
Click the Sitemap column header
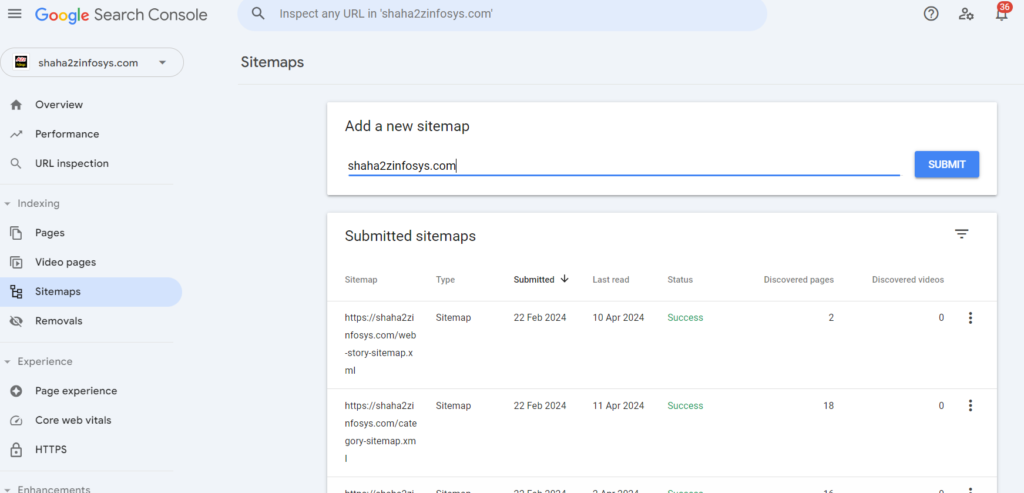pos(360,279)
